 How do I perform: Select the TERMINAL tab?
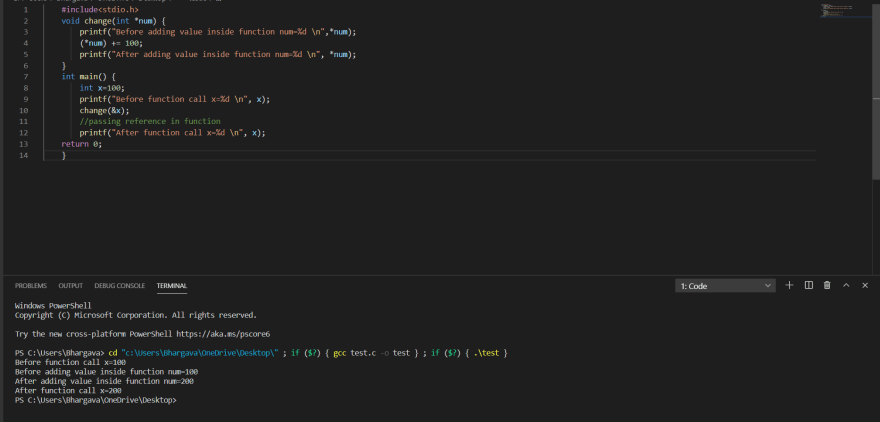172,286
